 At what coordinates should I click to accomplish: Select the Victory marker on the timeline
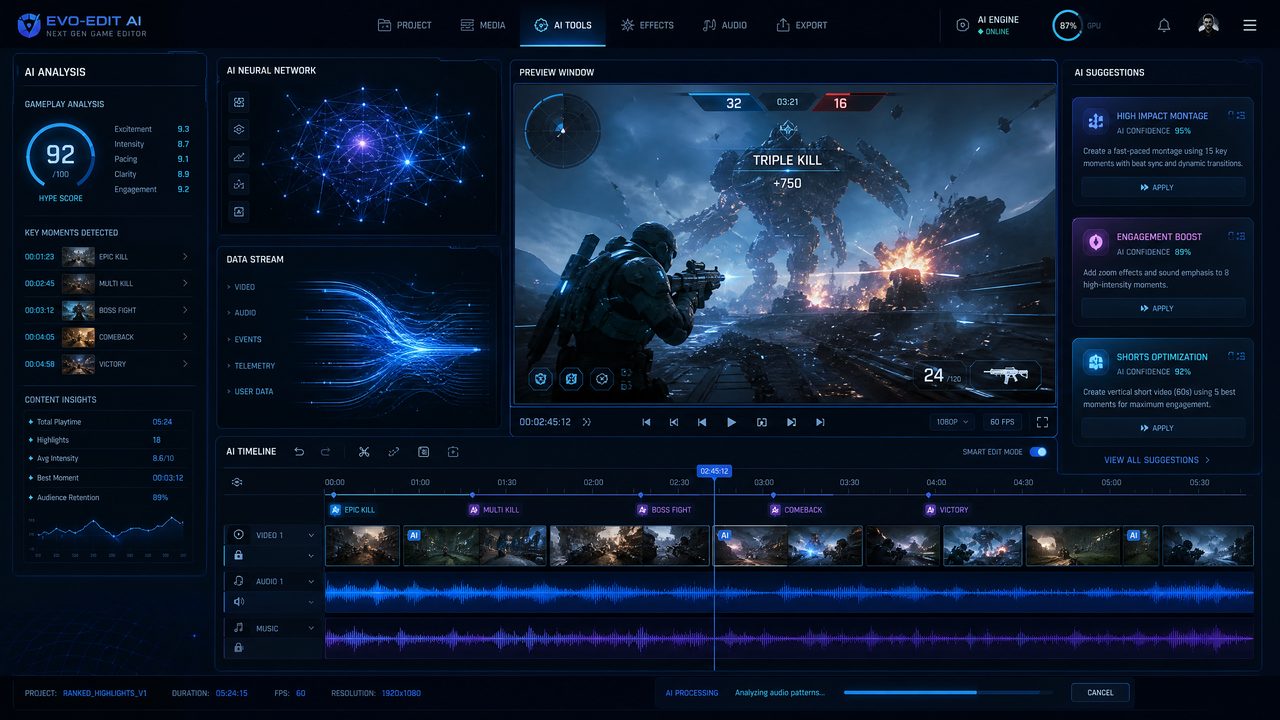tap(947, 510)
